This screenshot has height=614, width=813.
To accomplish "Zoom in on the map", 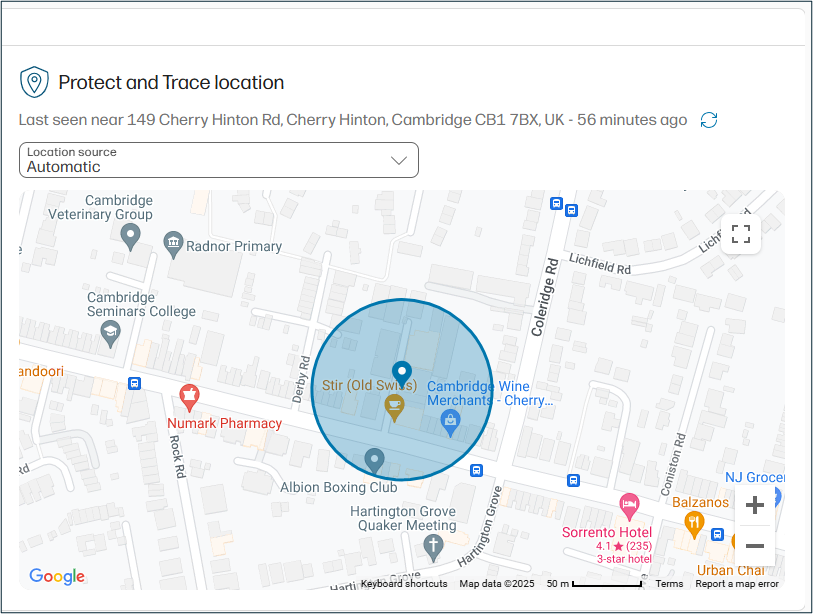I will tap(755, 505).
